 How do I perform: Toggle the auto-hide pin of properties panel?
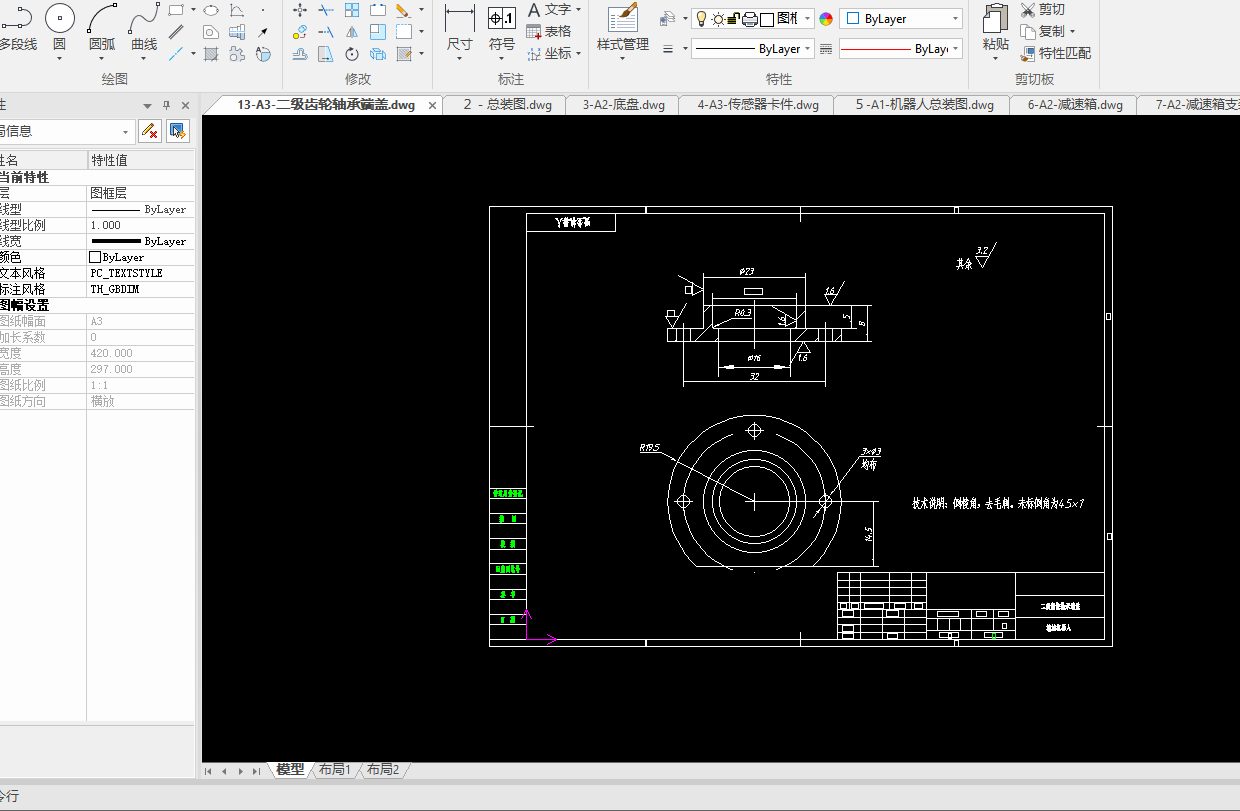(167, 105)
